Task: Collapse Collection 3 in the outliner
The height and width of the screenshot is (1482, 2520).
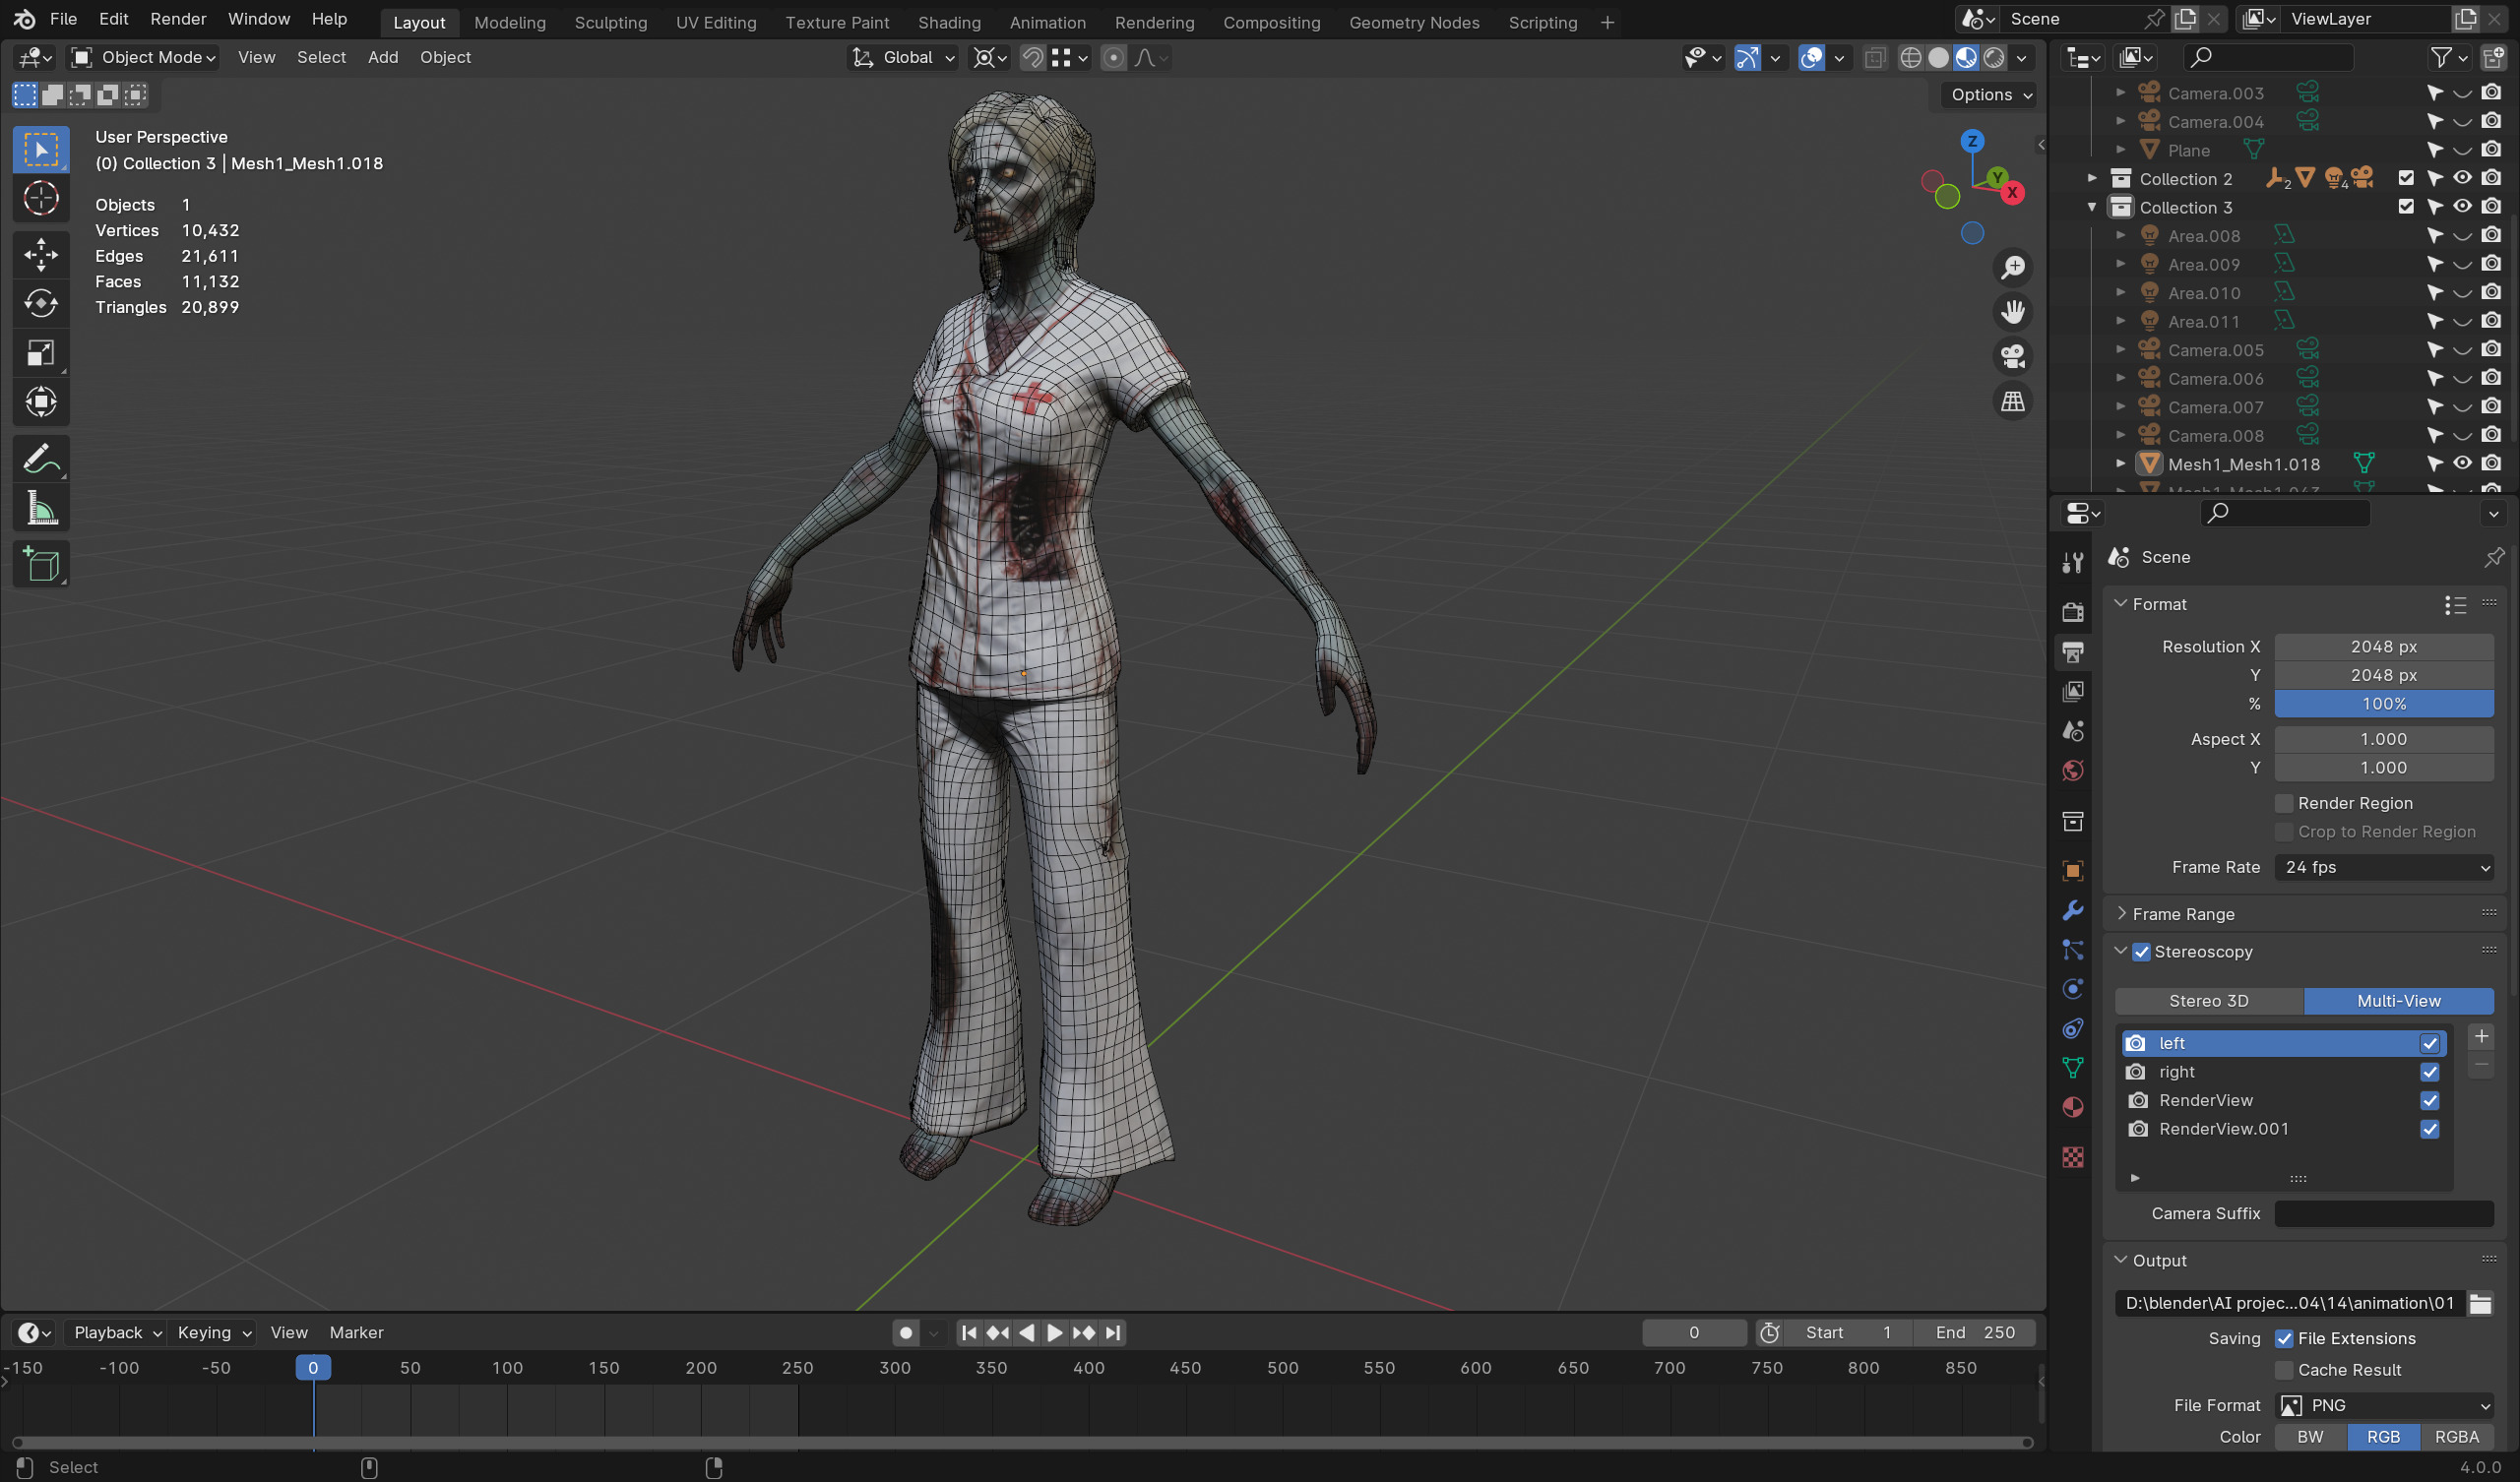Action: [x=2091, y=207]
